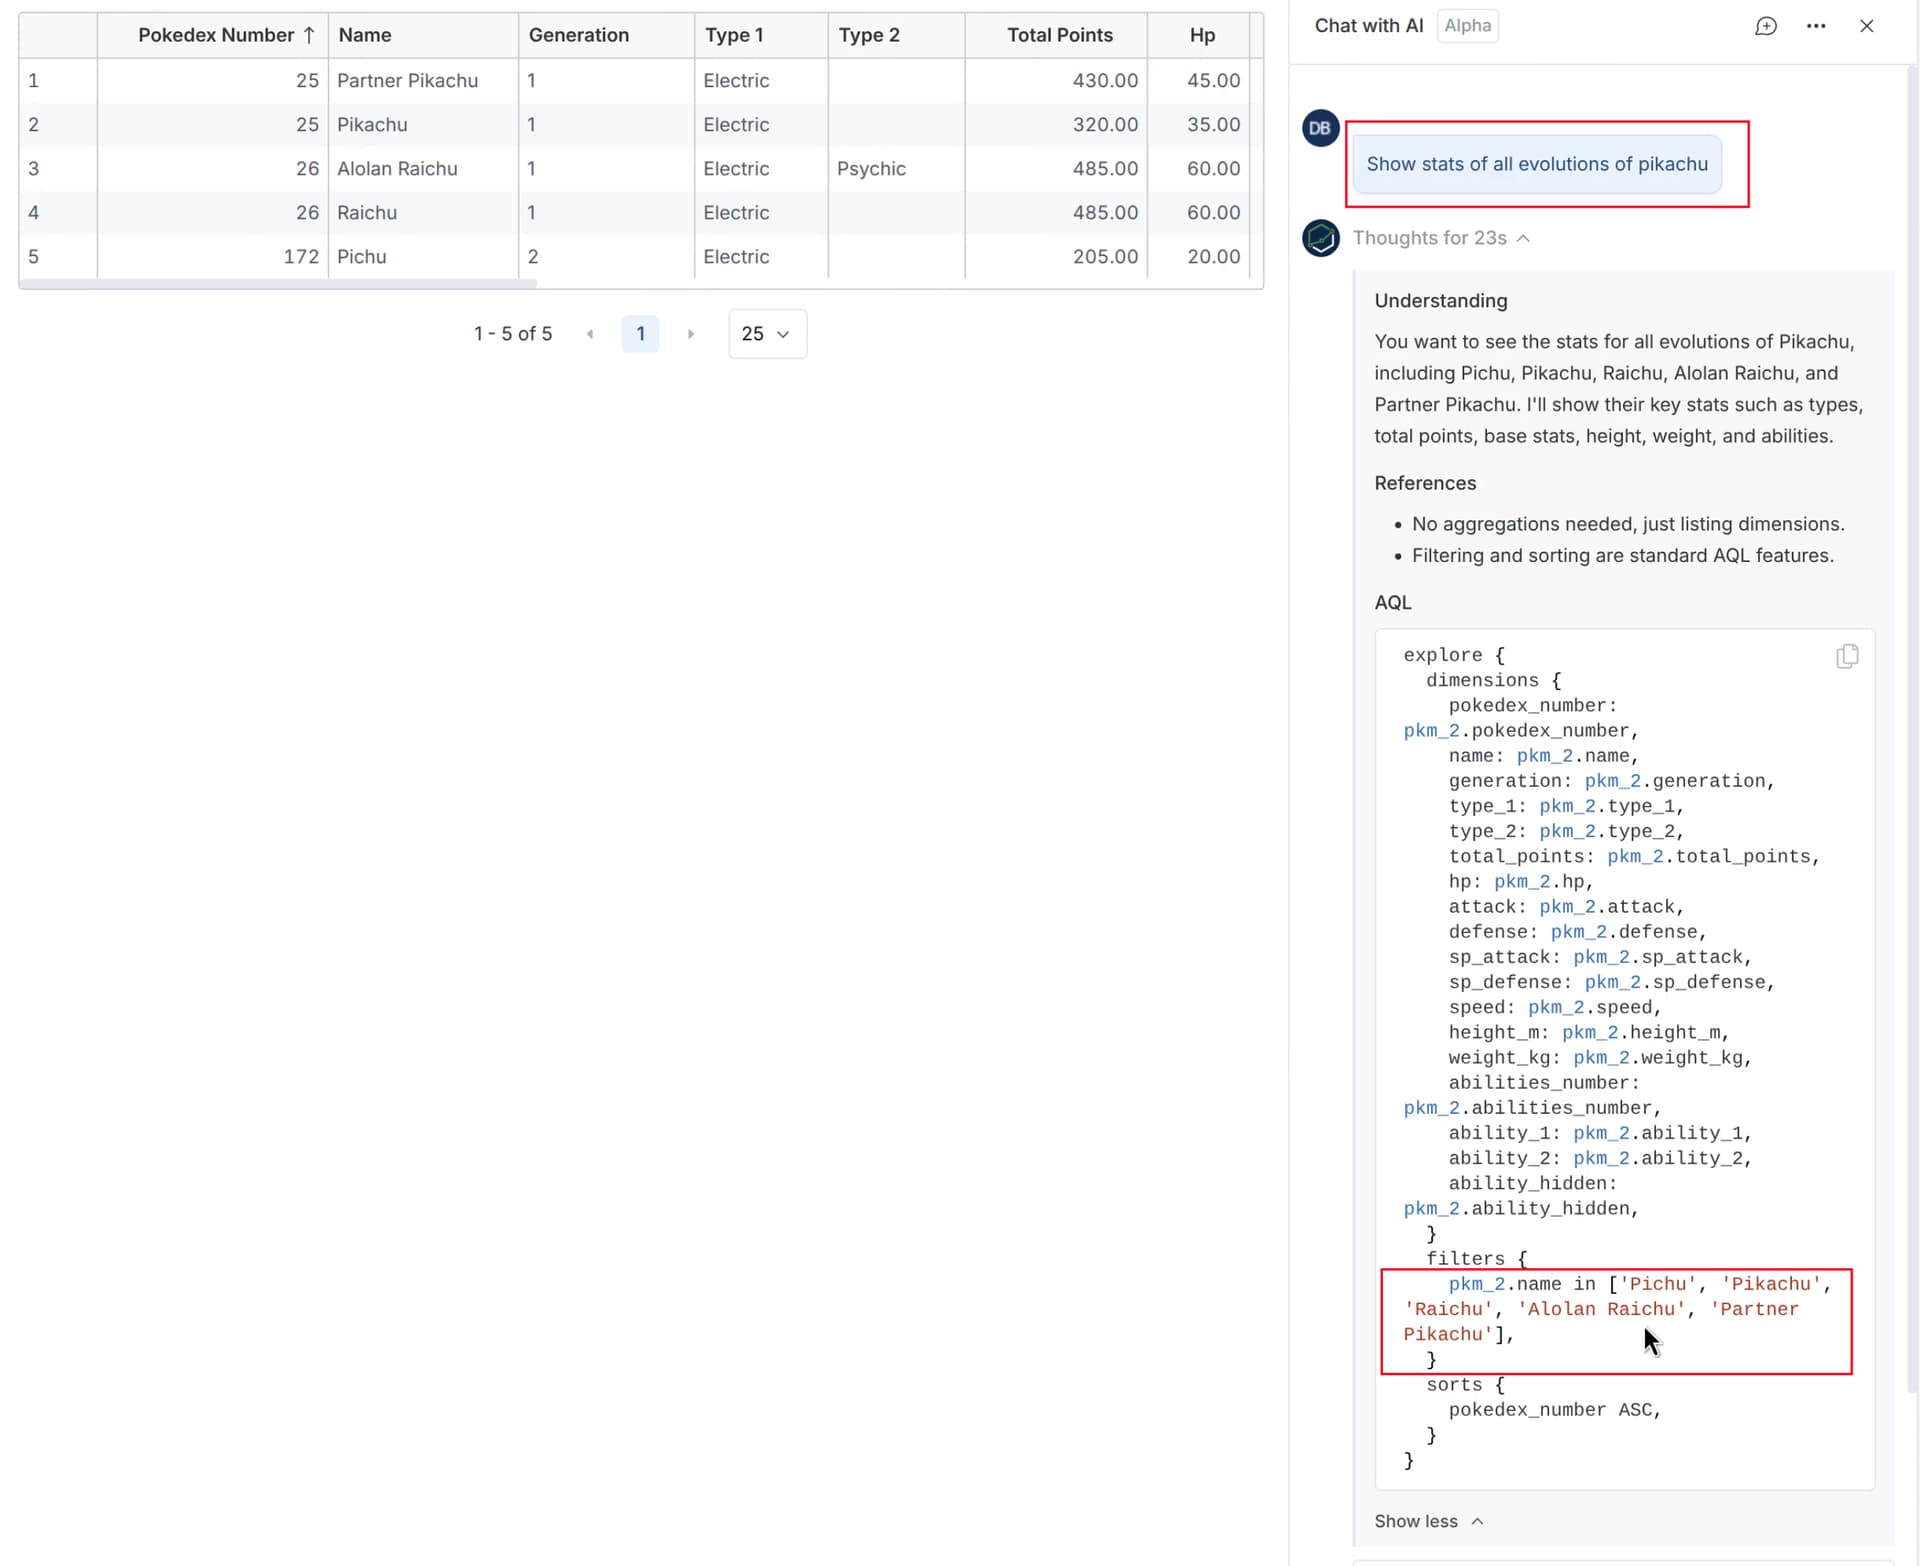This screenshot has width=1920, height=1566.
Task: Close the Chat with AI panel
Action: 1866,26
